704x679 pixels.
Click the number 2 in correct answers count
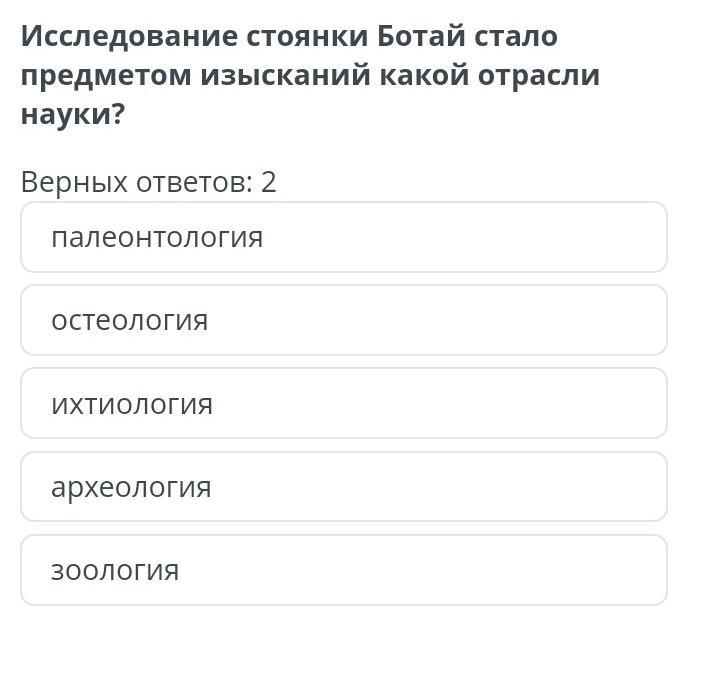tap(268, 182)
